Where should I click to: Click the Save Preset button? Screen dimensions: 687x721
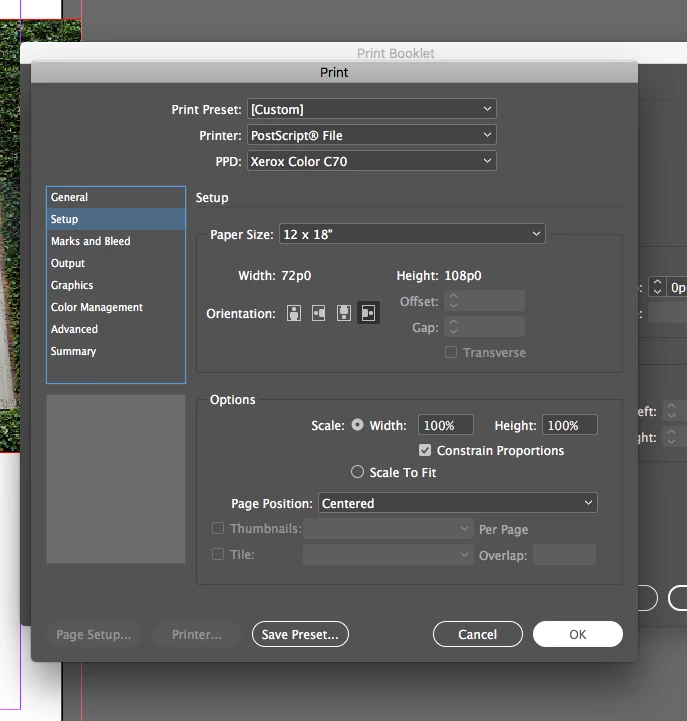click(x=300, y=634)
